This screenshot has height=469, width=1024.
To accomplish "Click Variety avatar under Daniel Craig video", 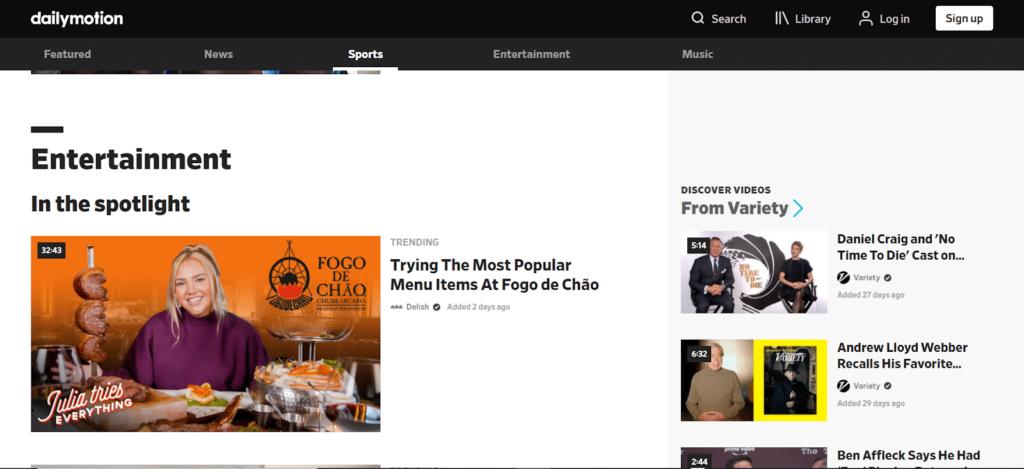I will [843, 277].
